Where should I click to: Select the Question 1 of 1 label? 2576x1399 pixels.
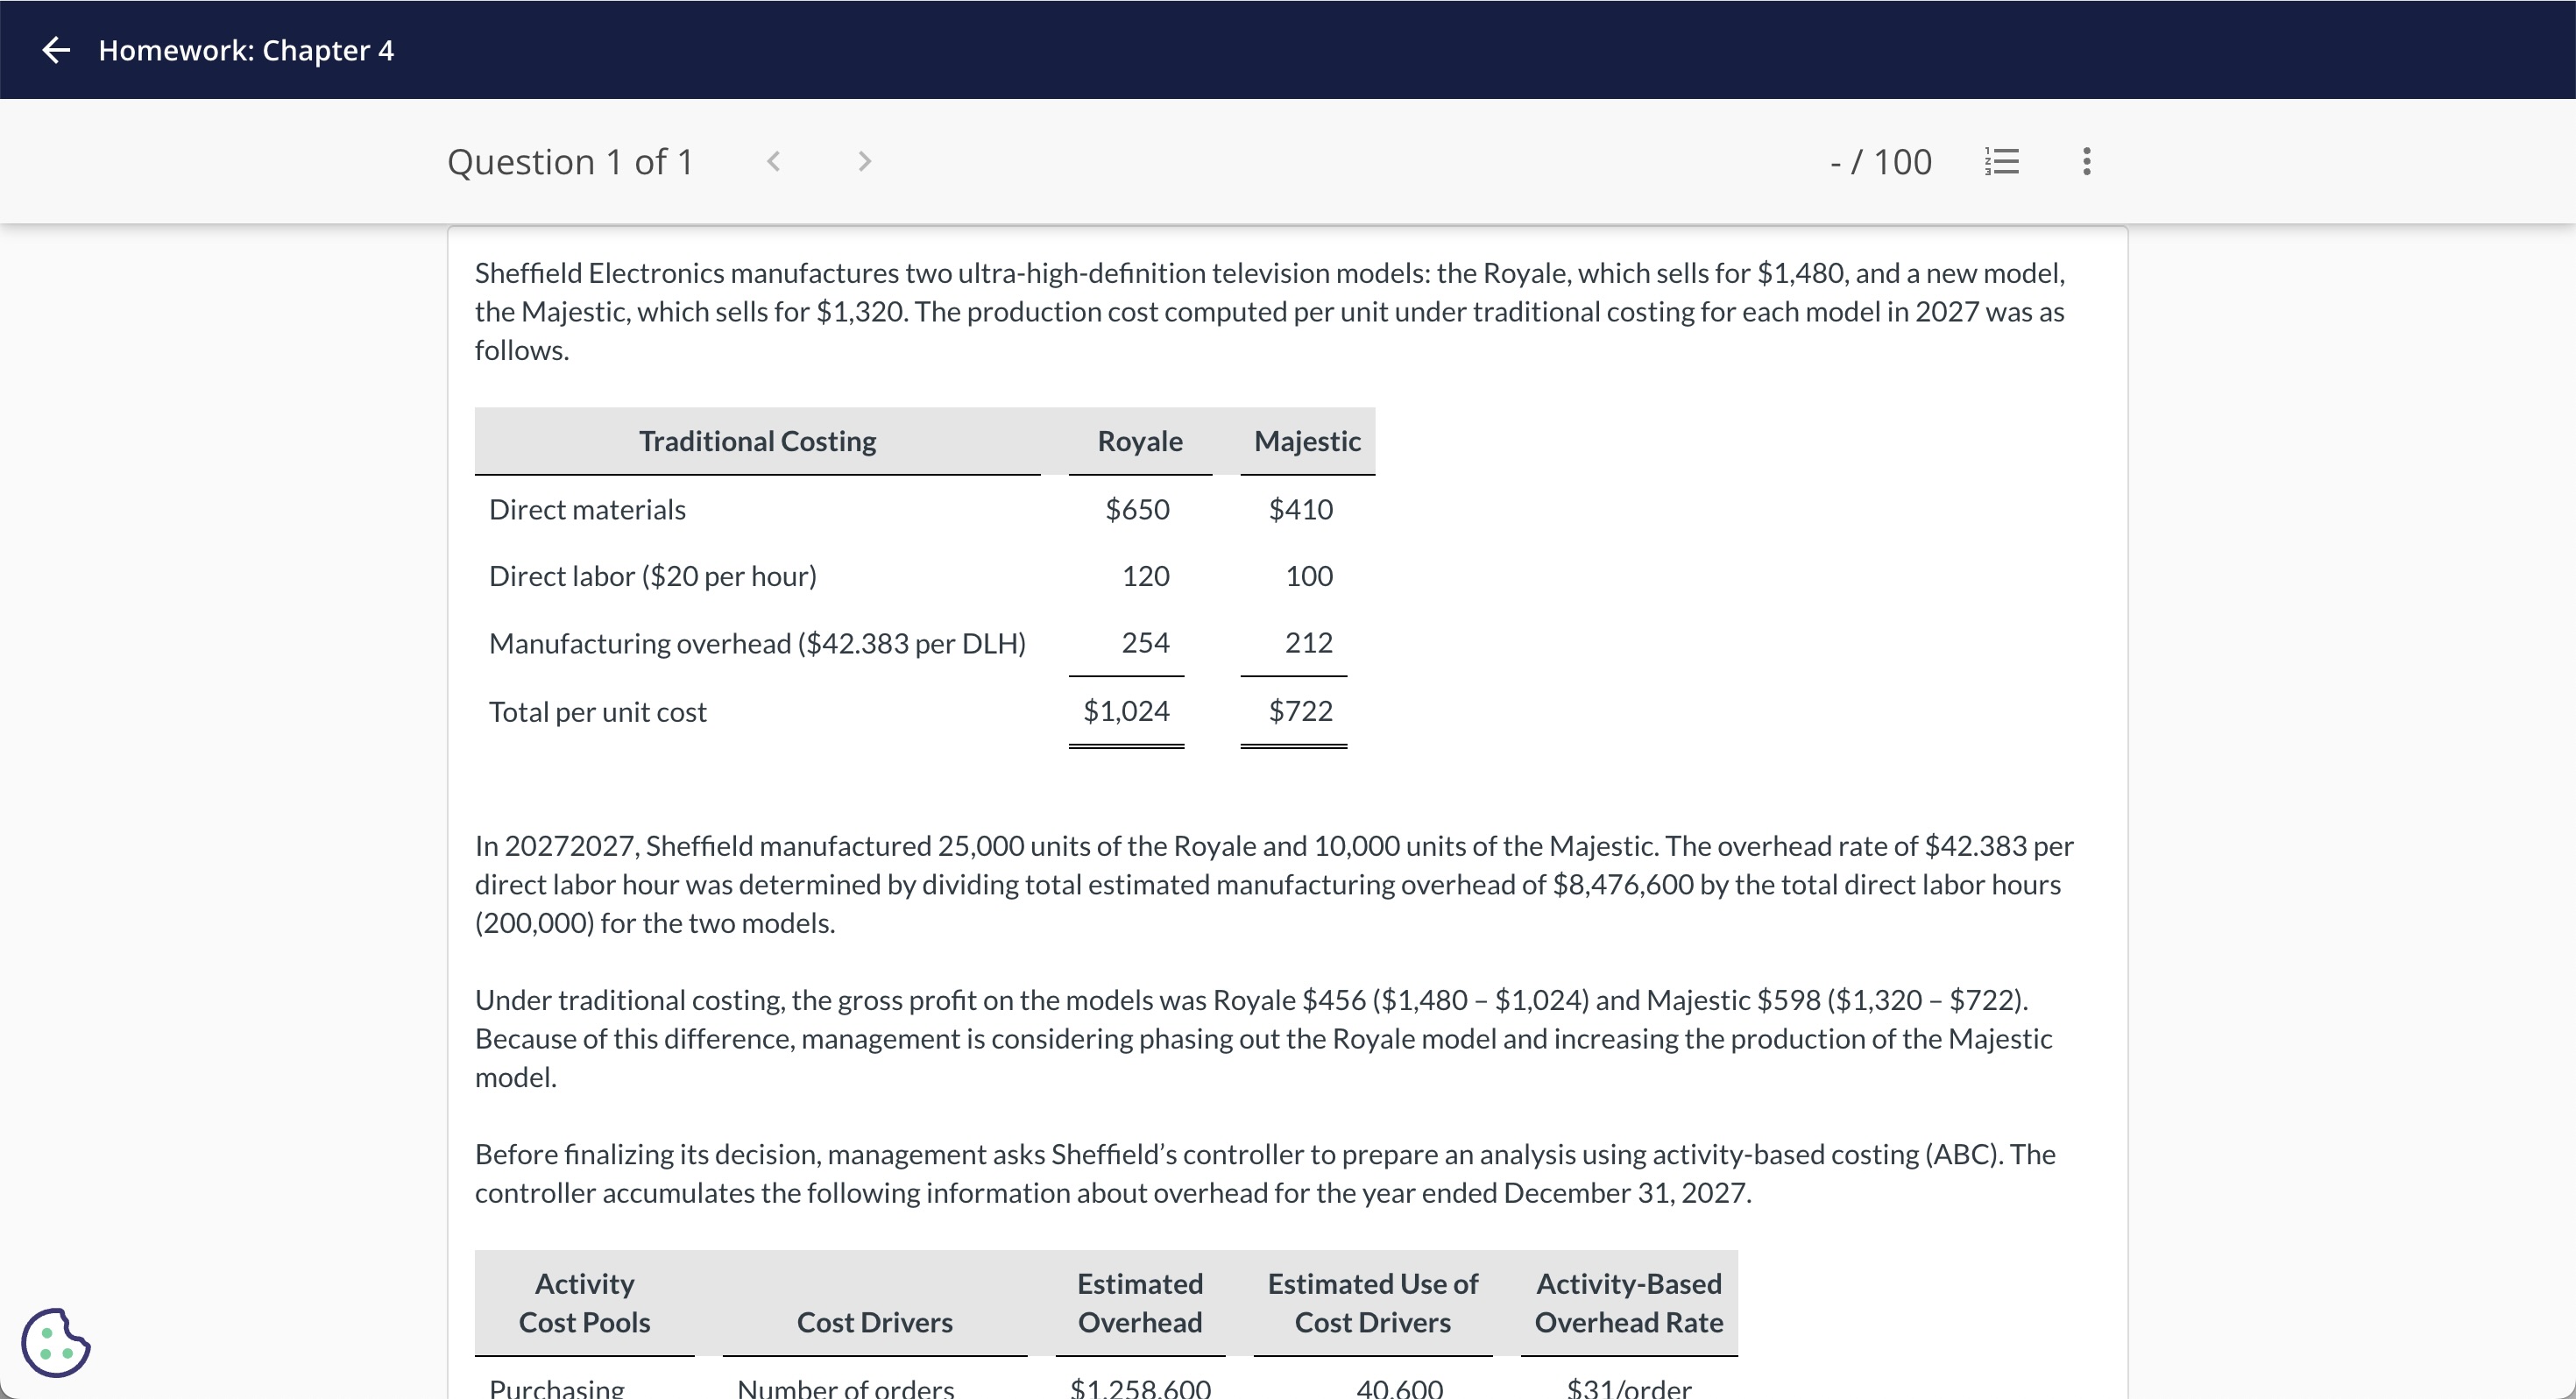pos(570,161)
